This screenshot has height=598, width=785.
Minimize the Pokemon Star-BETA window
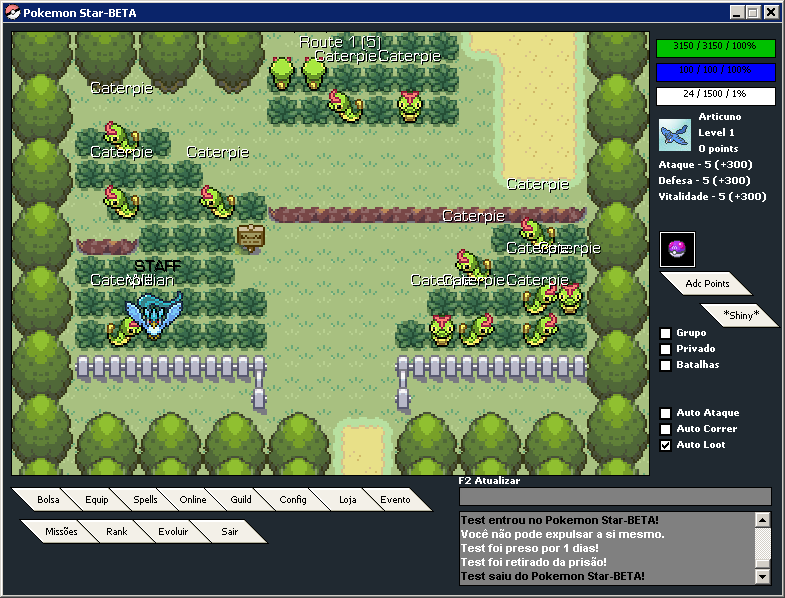(736, 13)
